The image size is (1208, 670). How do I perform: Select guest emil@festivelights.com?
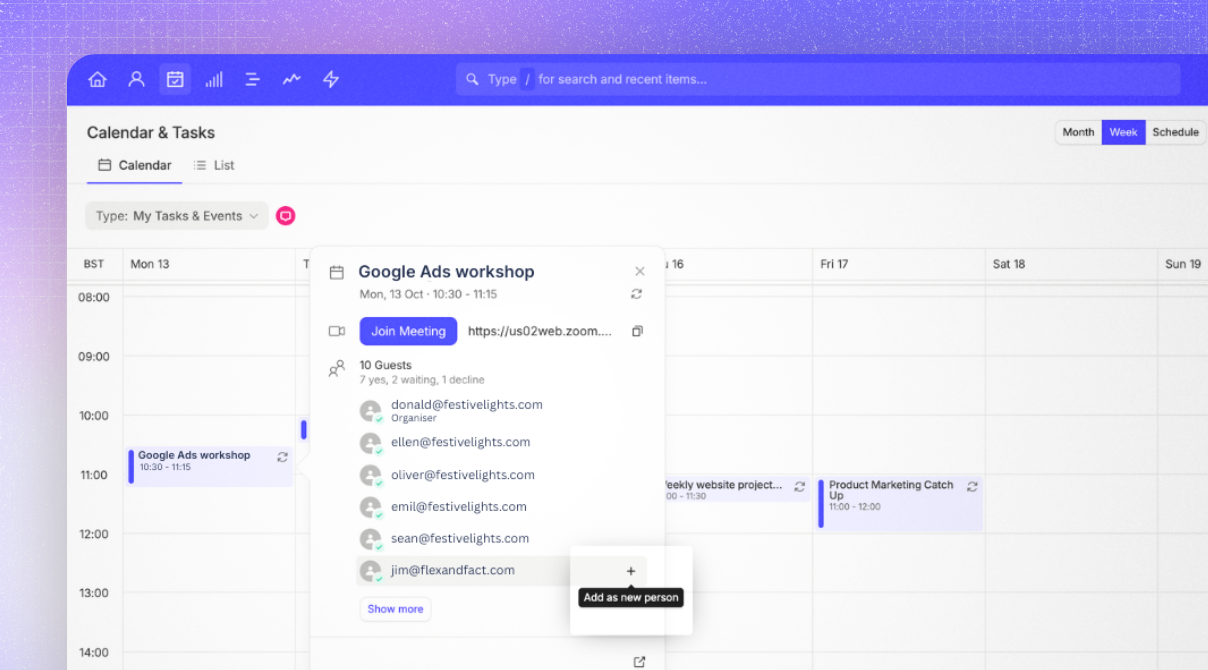[459, 507]
